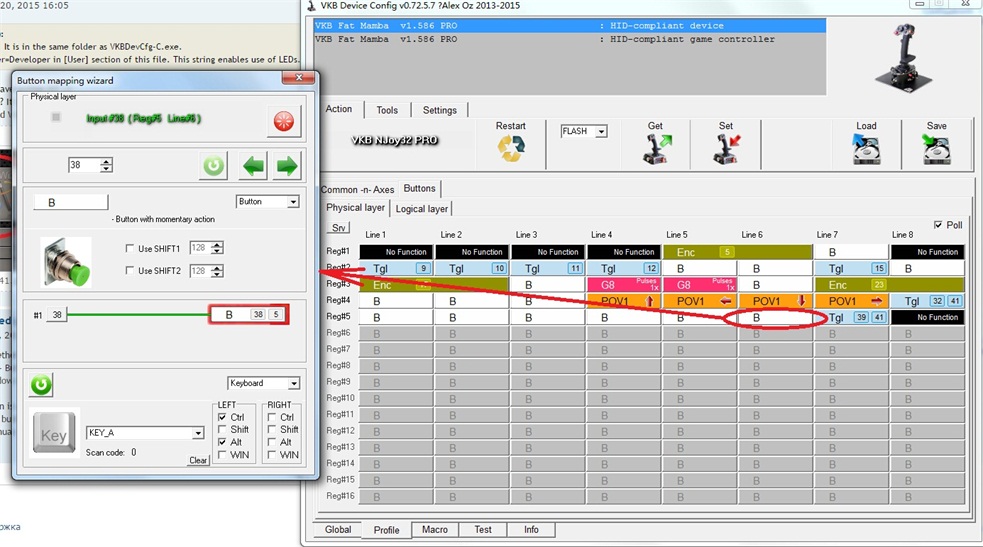Open the FLASH dropdown
983x547 pixels.
point(601,132)
